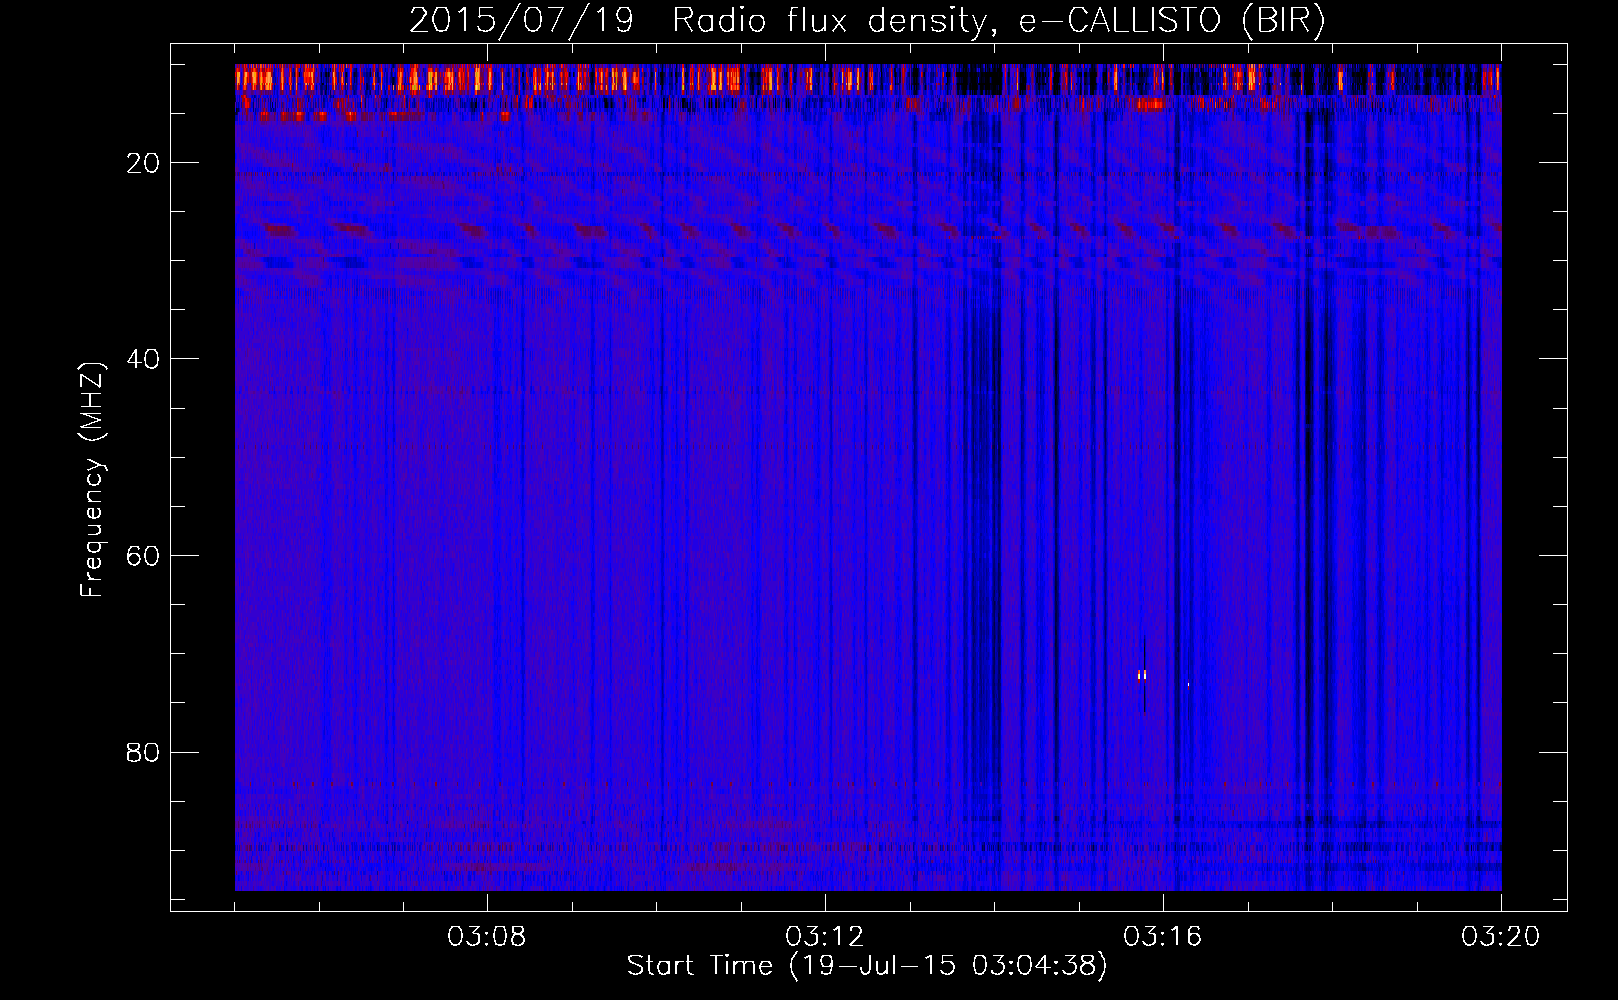Click the 03:16 time tick label
The height and width of the screenshot is (1000, 1618).
click(x=1163, y=937)
